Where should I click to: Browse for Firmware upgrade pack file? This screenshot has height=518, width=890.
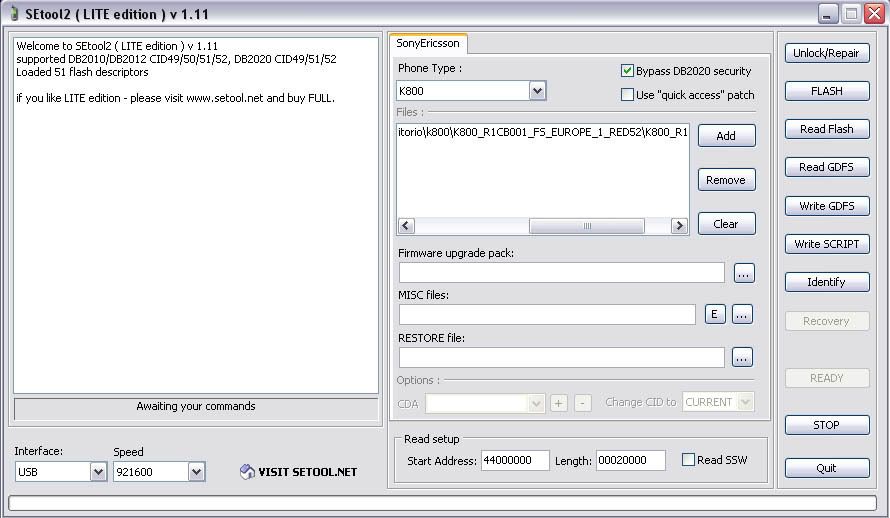coord(744,273)
